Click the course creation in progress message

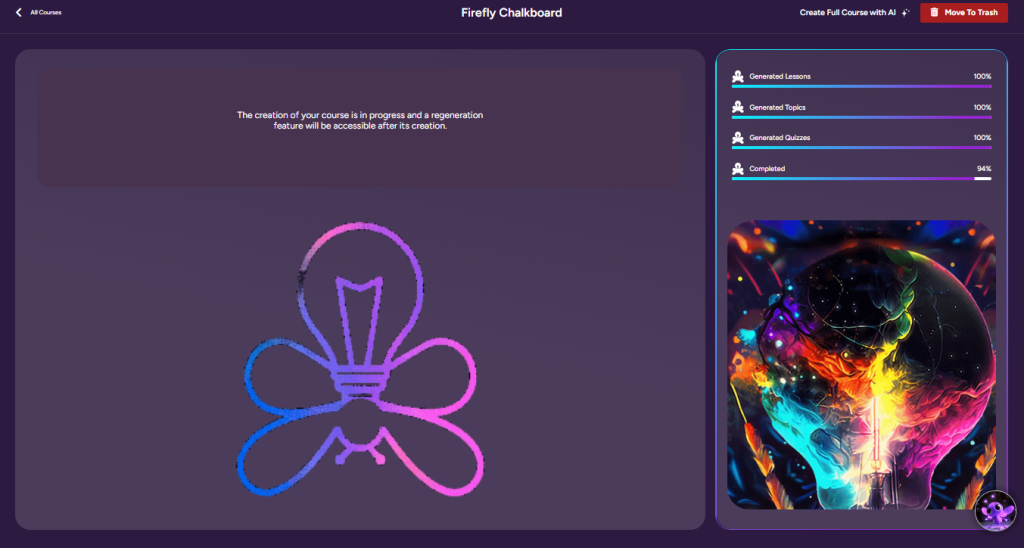(360, 121)
